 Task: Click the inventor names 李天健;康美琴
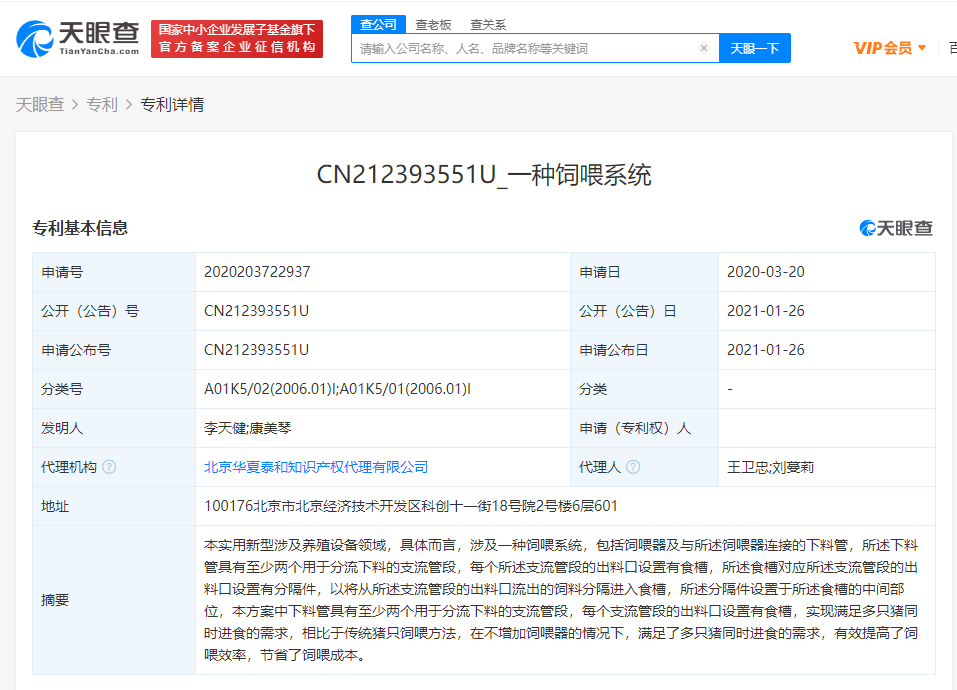point(250,428)
